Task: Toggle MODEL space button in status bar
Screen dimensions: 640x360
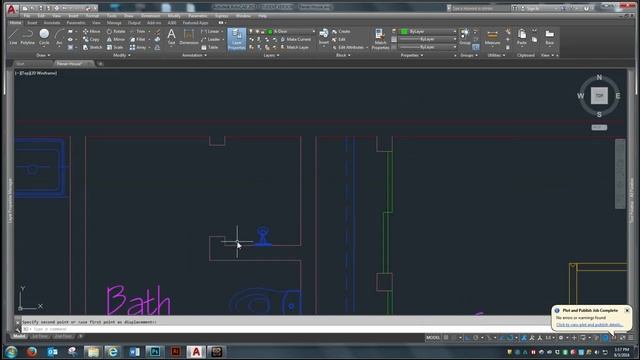Action: coord(433,338)
